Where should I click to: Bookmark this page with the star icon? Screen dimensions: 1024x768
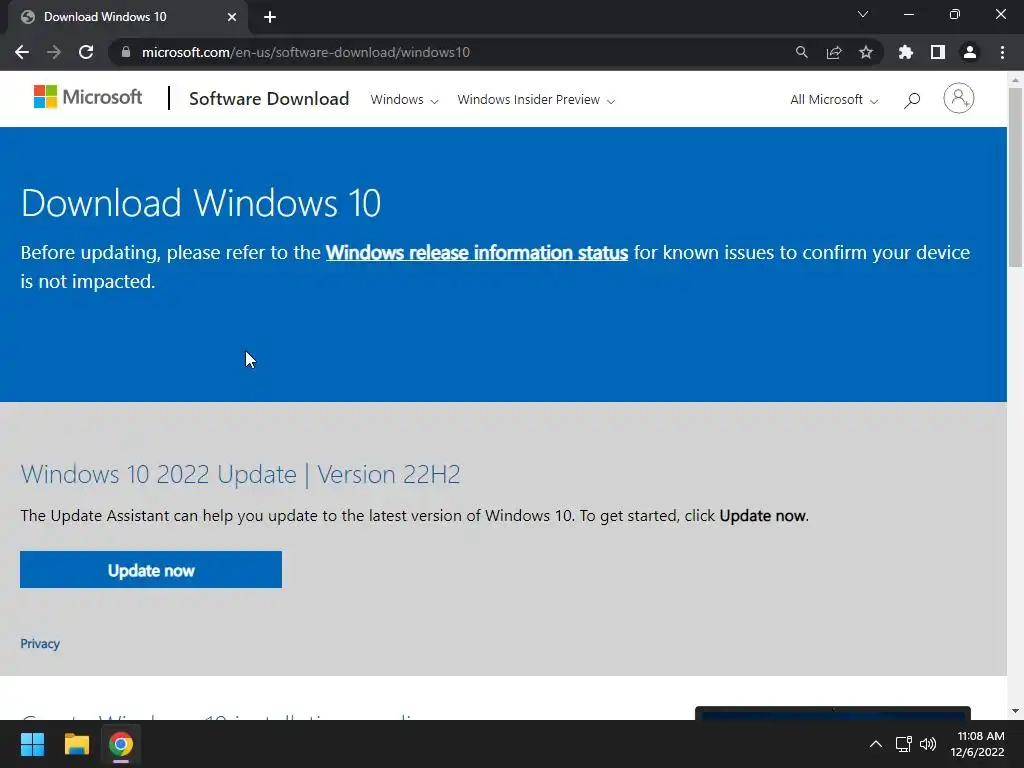[x=866, y=52]
